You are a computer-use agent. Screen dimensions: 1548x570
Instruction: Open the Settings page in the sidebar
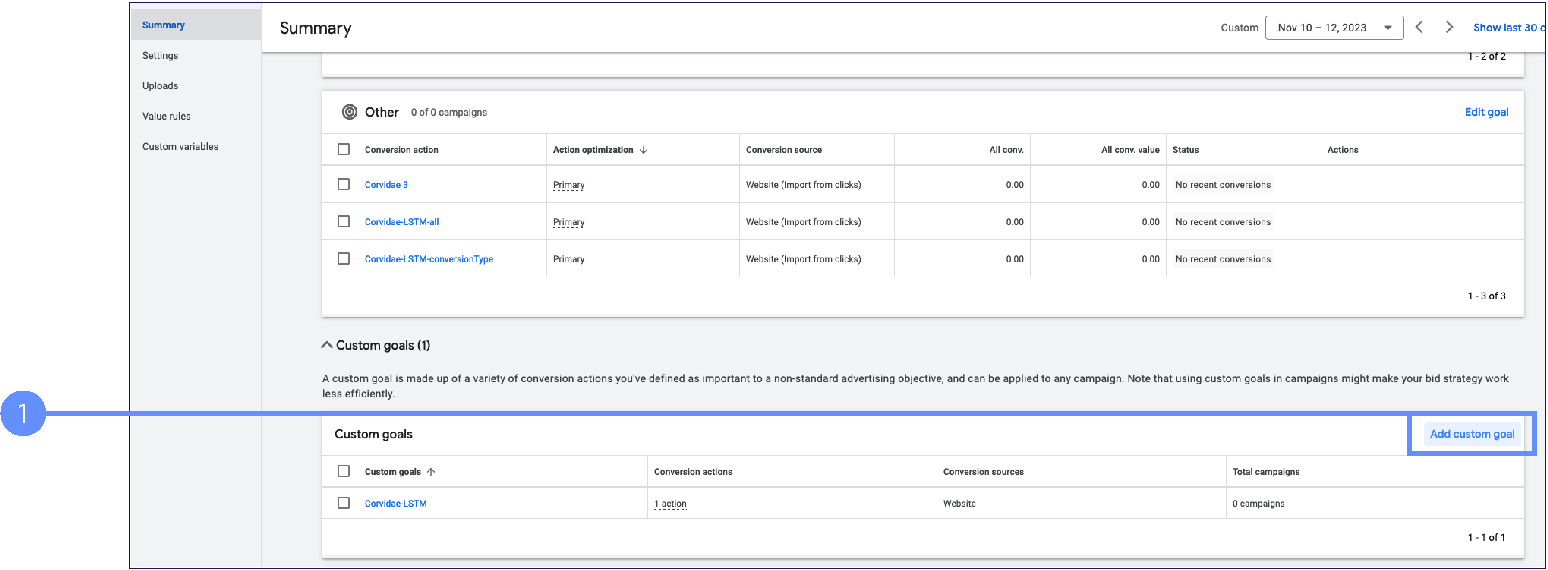tap(160, 56)
